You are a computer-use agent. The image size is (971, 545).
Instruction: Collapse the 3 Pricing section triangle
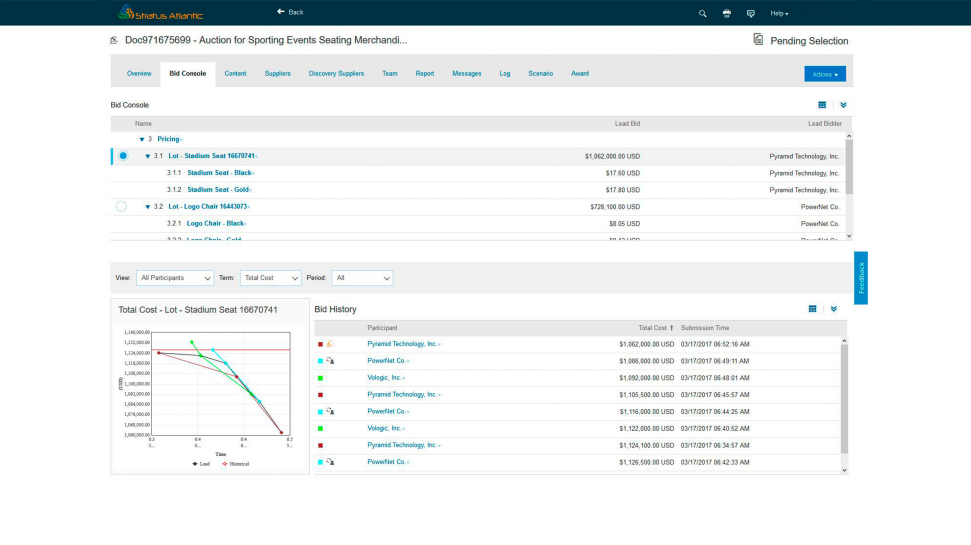click(142, 139)
